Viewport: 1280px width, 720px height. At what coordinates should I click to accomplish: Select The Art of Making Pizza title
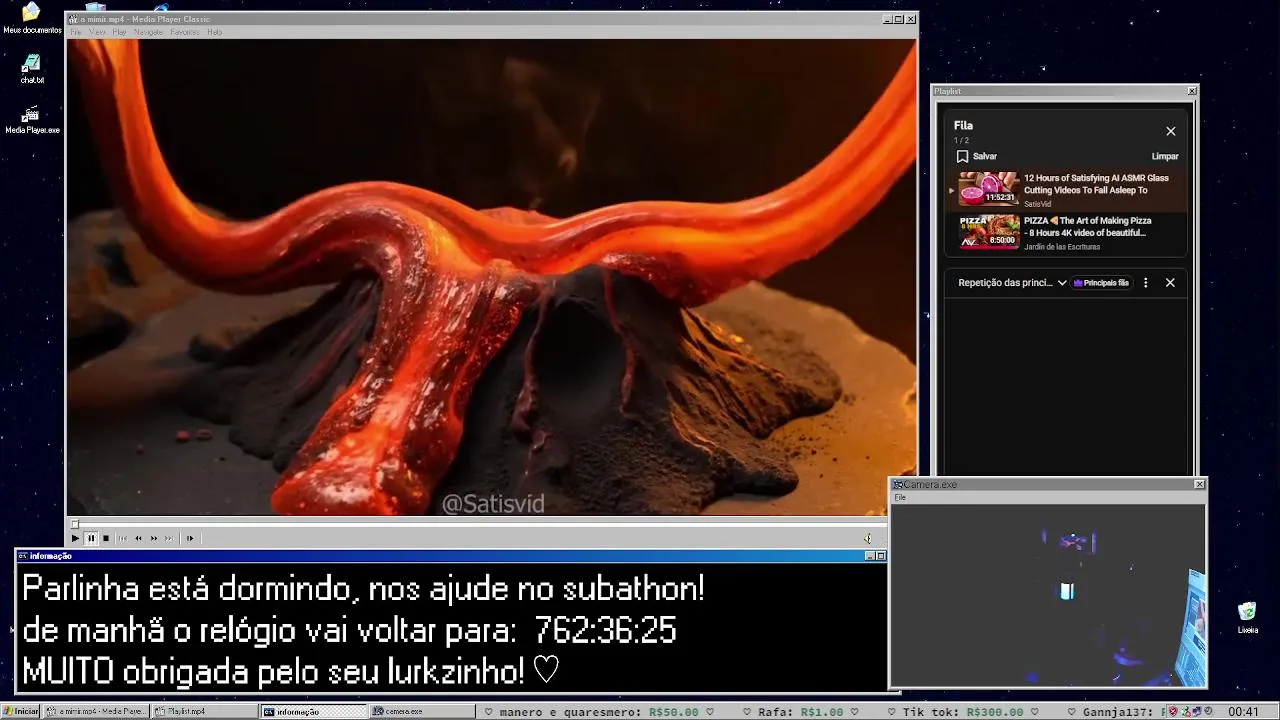tap(1088, 226)
